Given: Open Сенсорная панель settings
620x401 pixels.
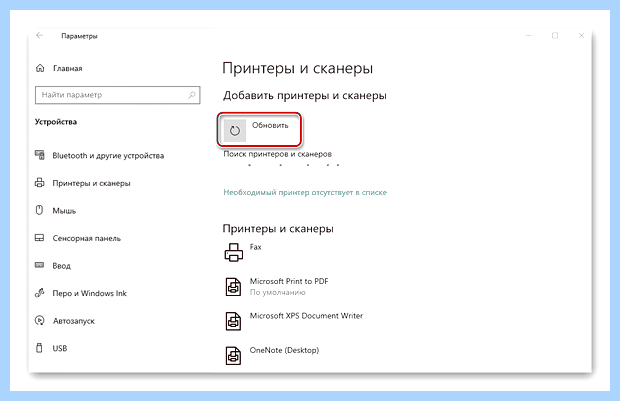Looking at the screenshot, I should click(x=87, y=238).
